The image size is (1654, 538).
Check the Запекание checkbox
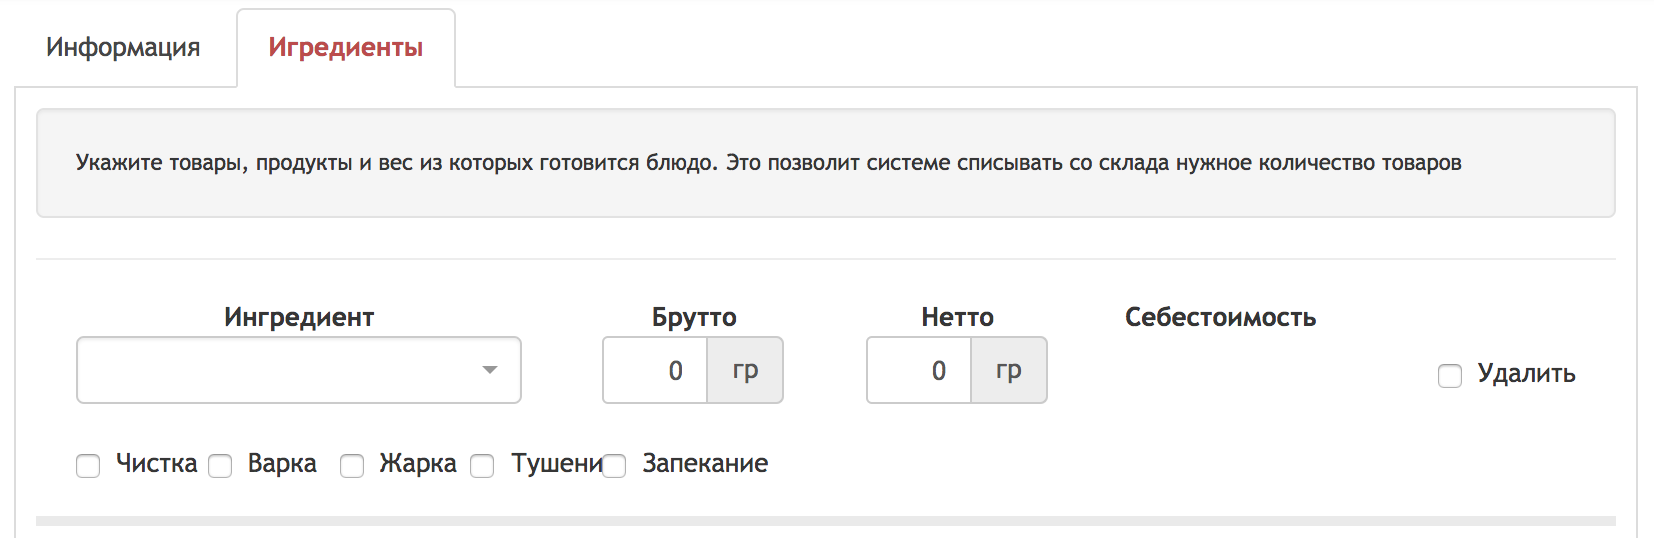614,466
